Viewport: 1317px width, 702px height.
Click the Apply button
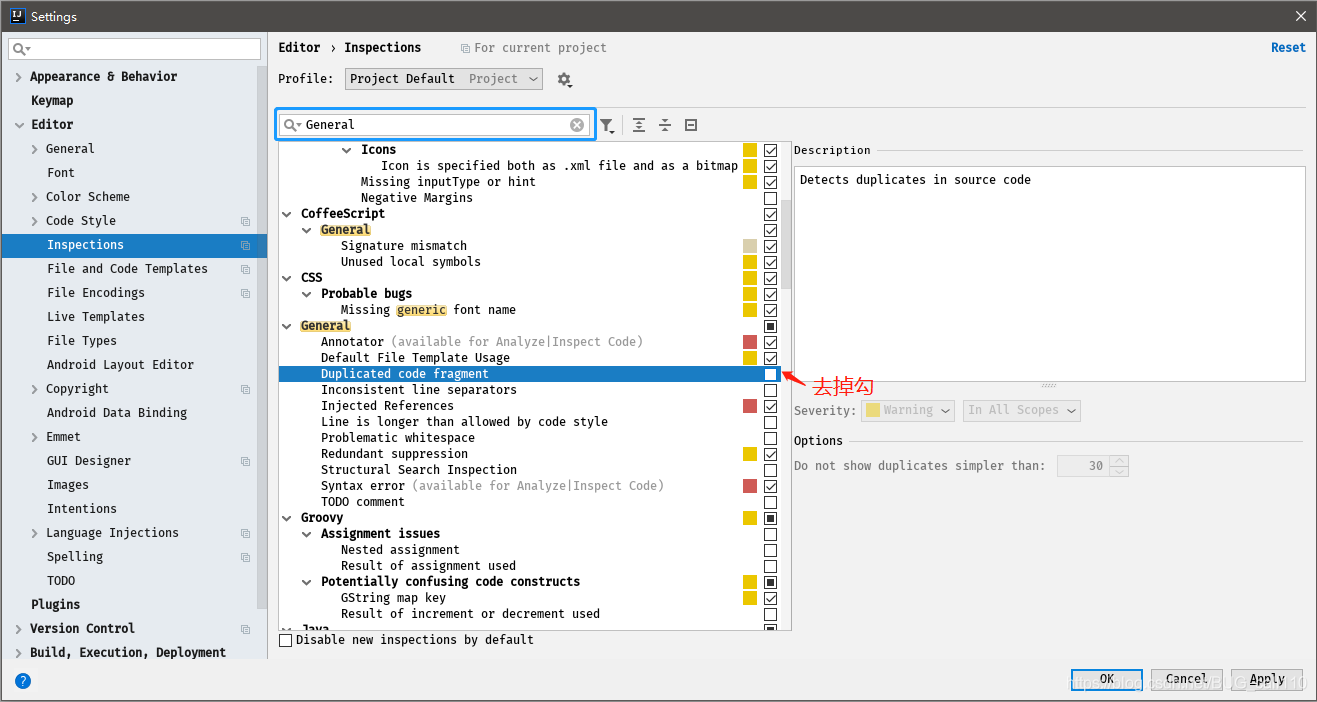[1266, 679]
